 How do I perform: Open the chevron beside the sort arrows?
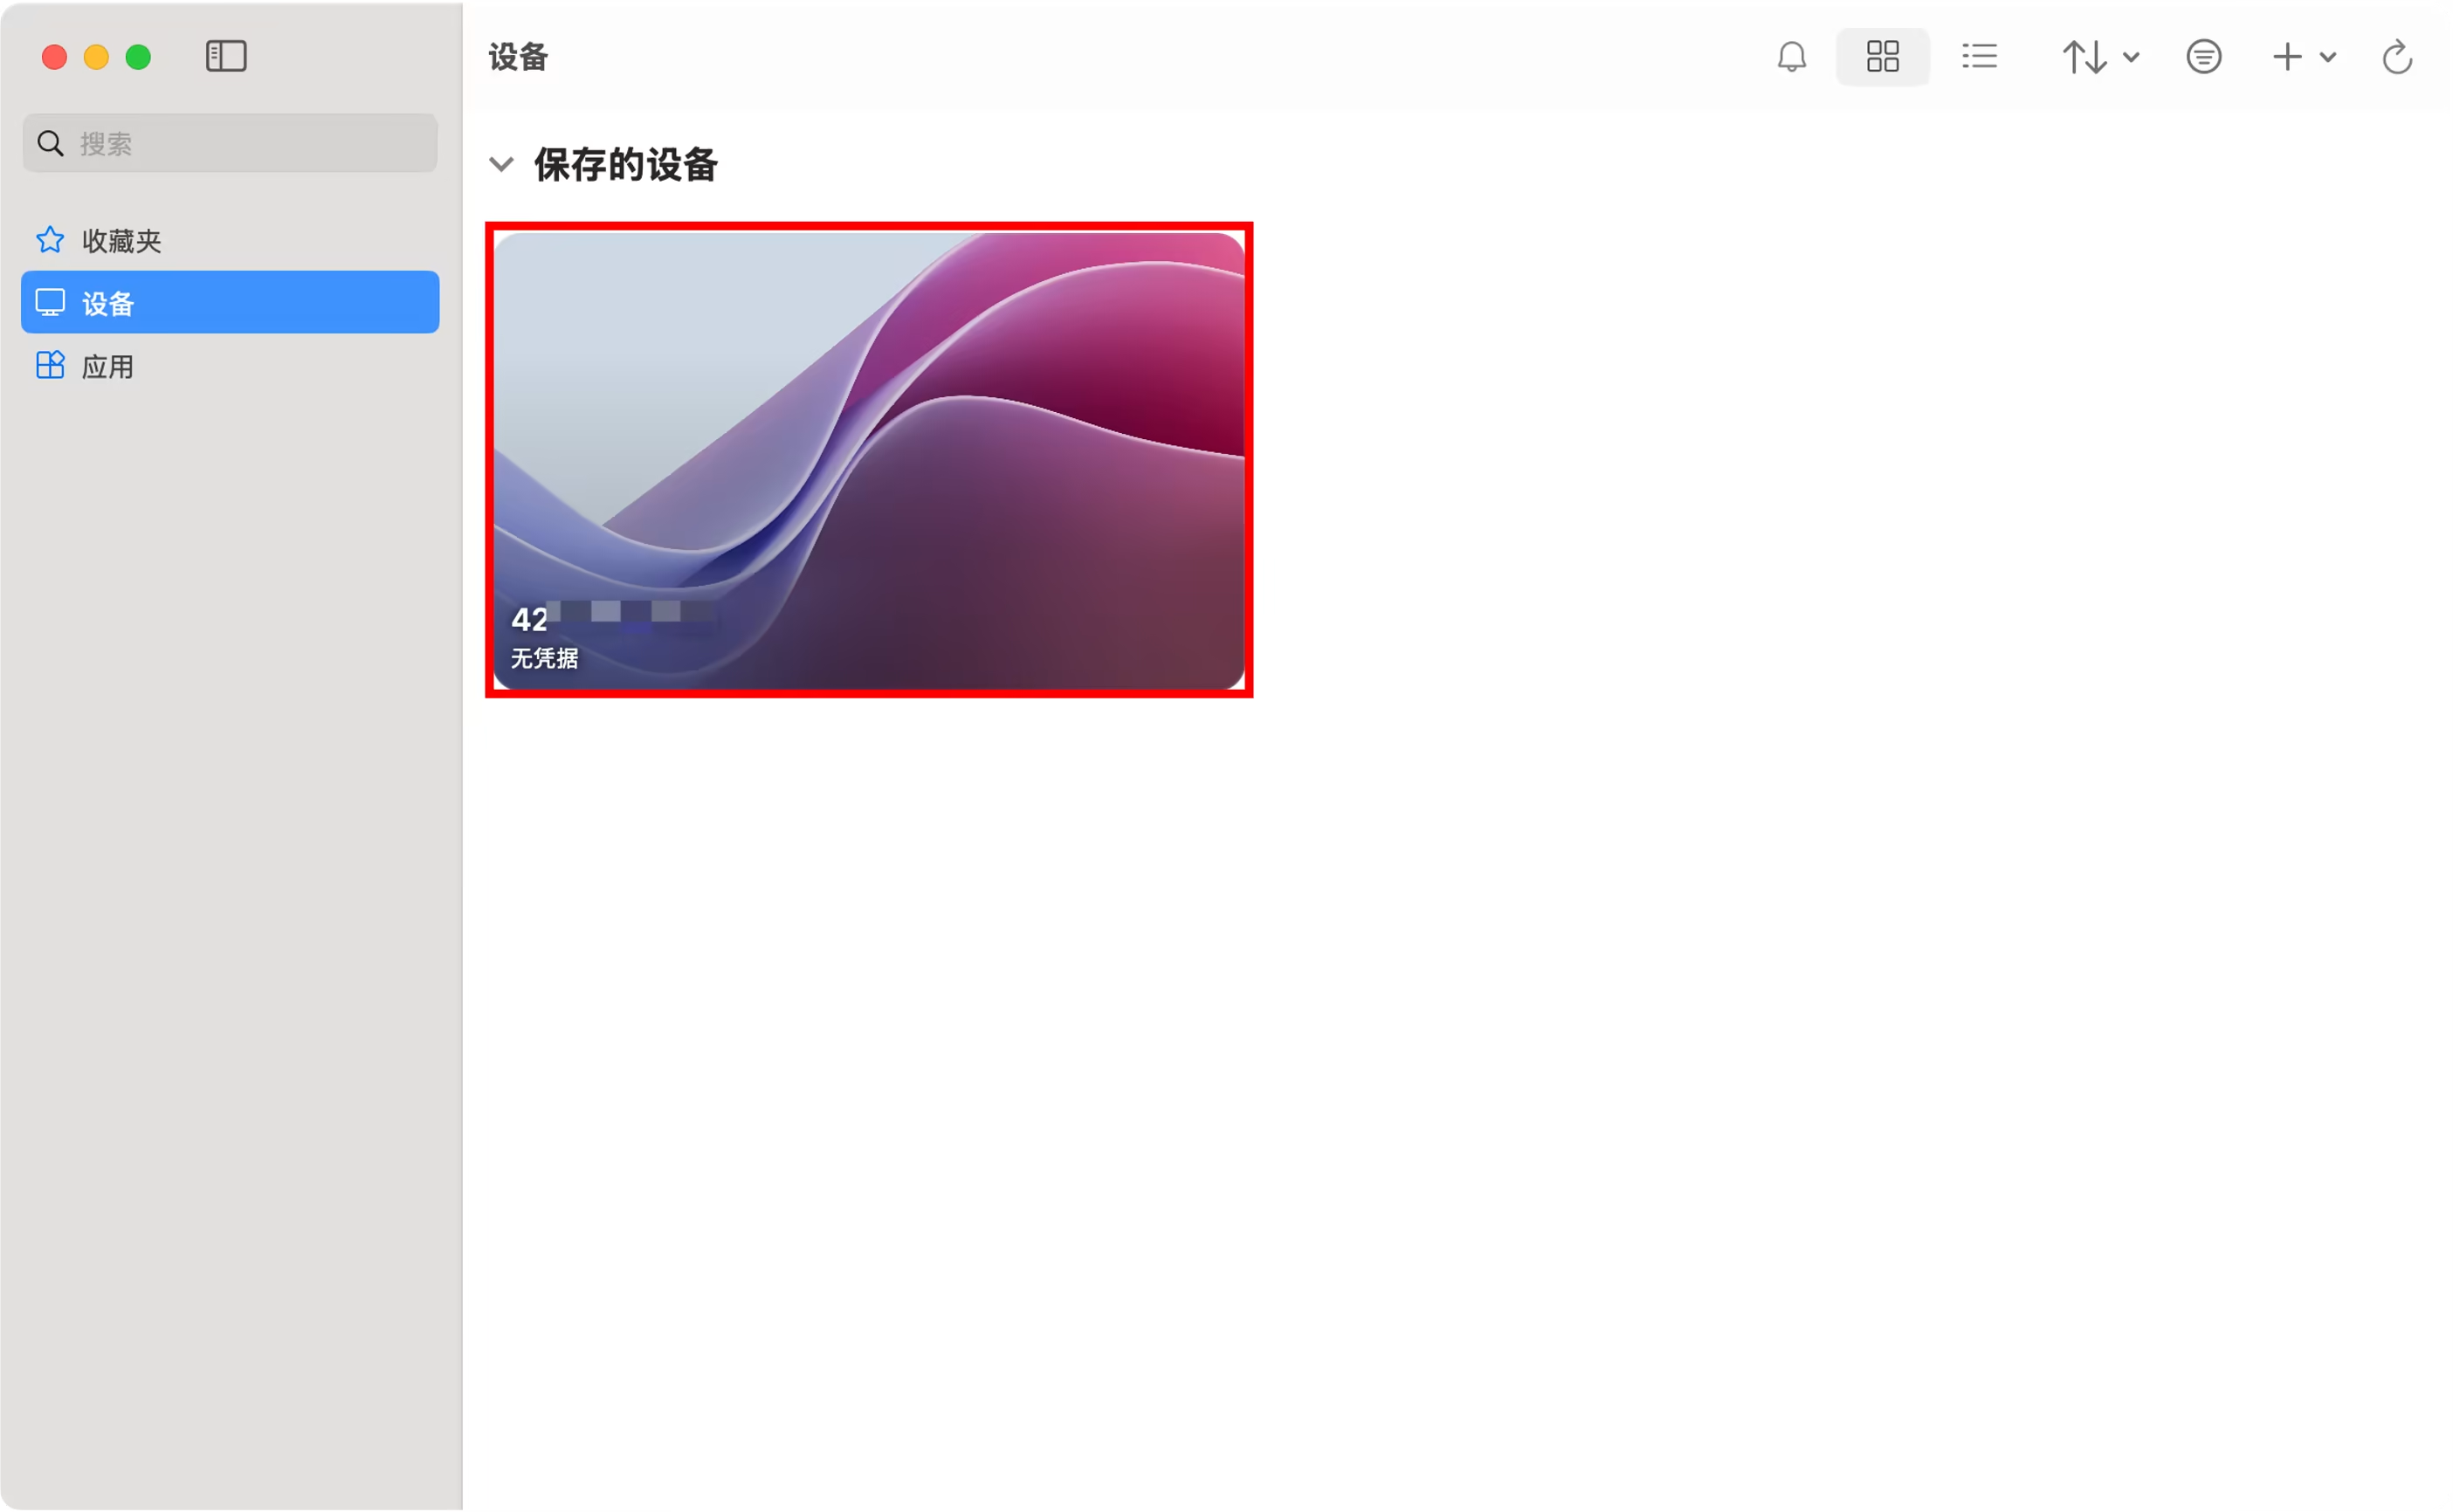pyautogui.click(x=2131, y=57)
